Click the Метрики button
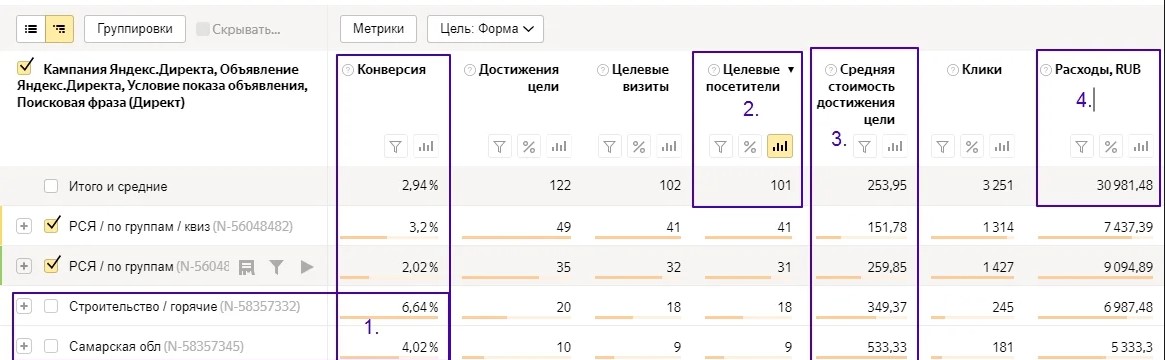The image size is (1165, 360). click(x=379, y=29)
